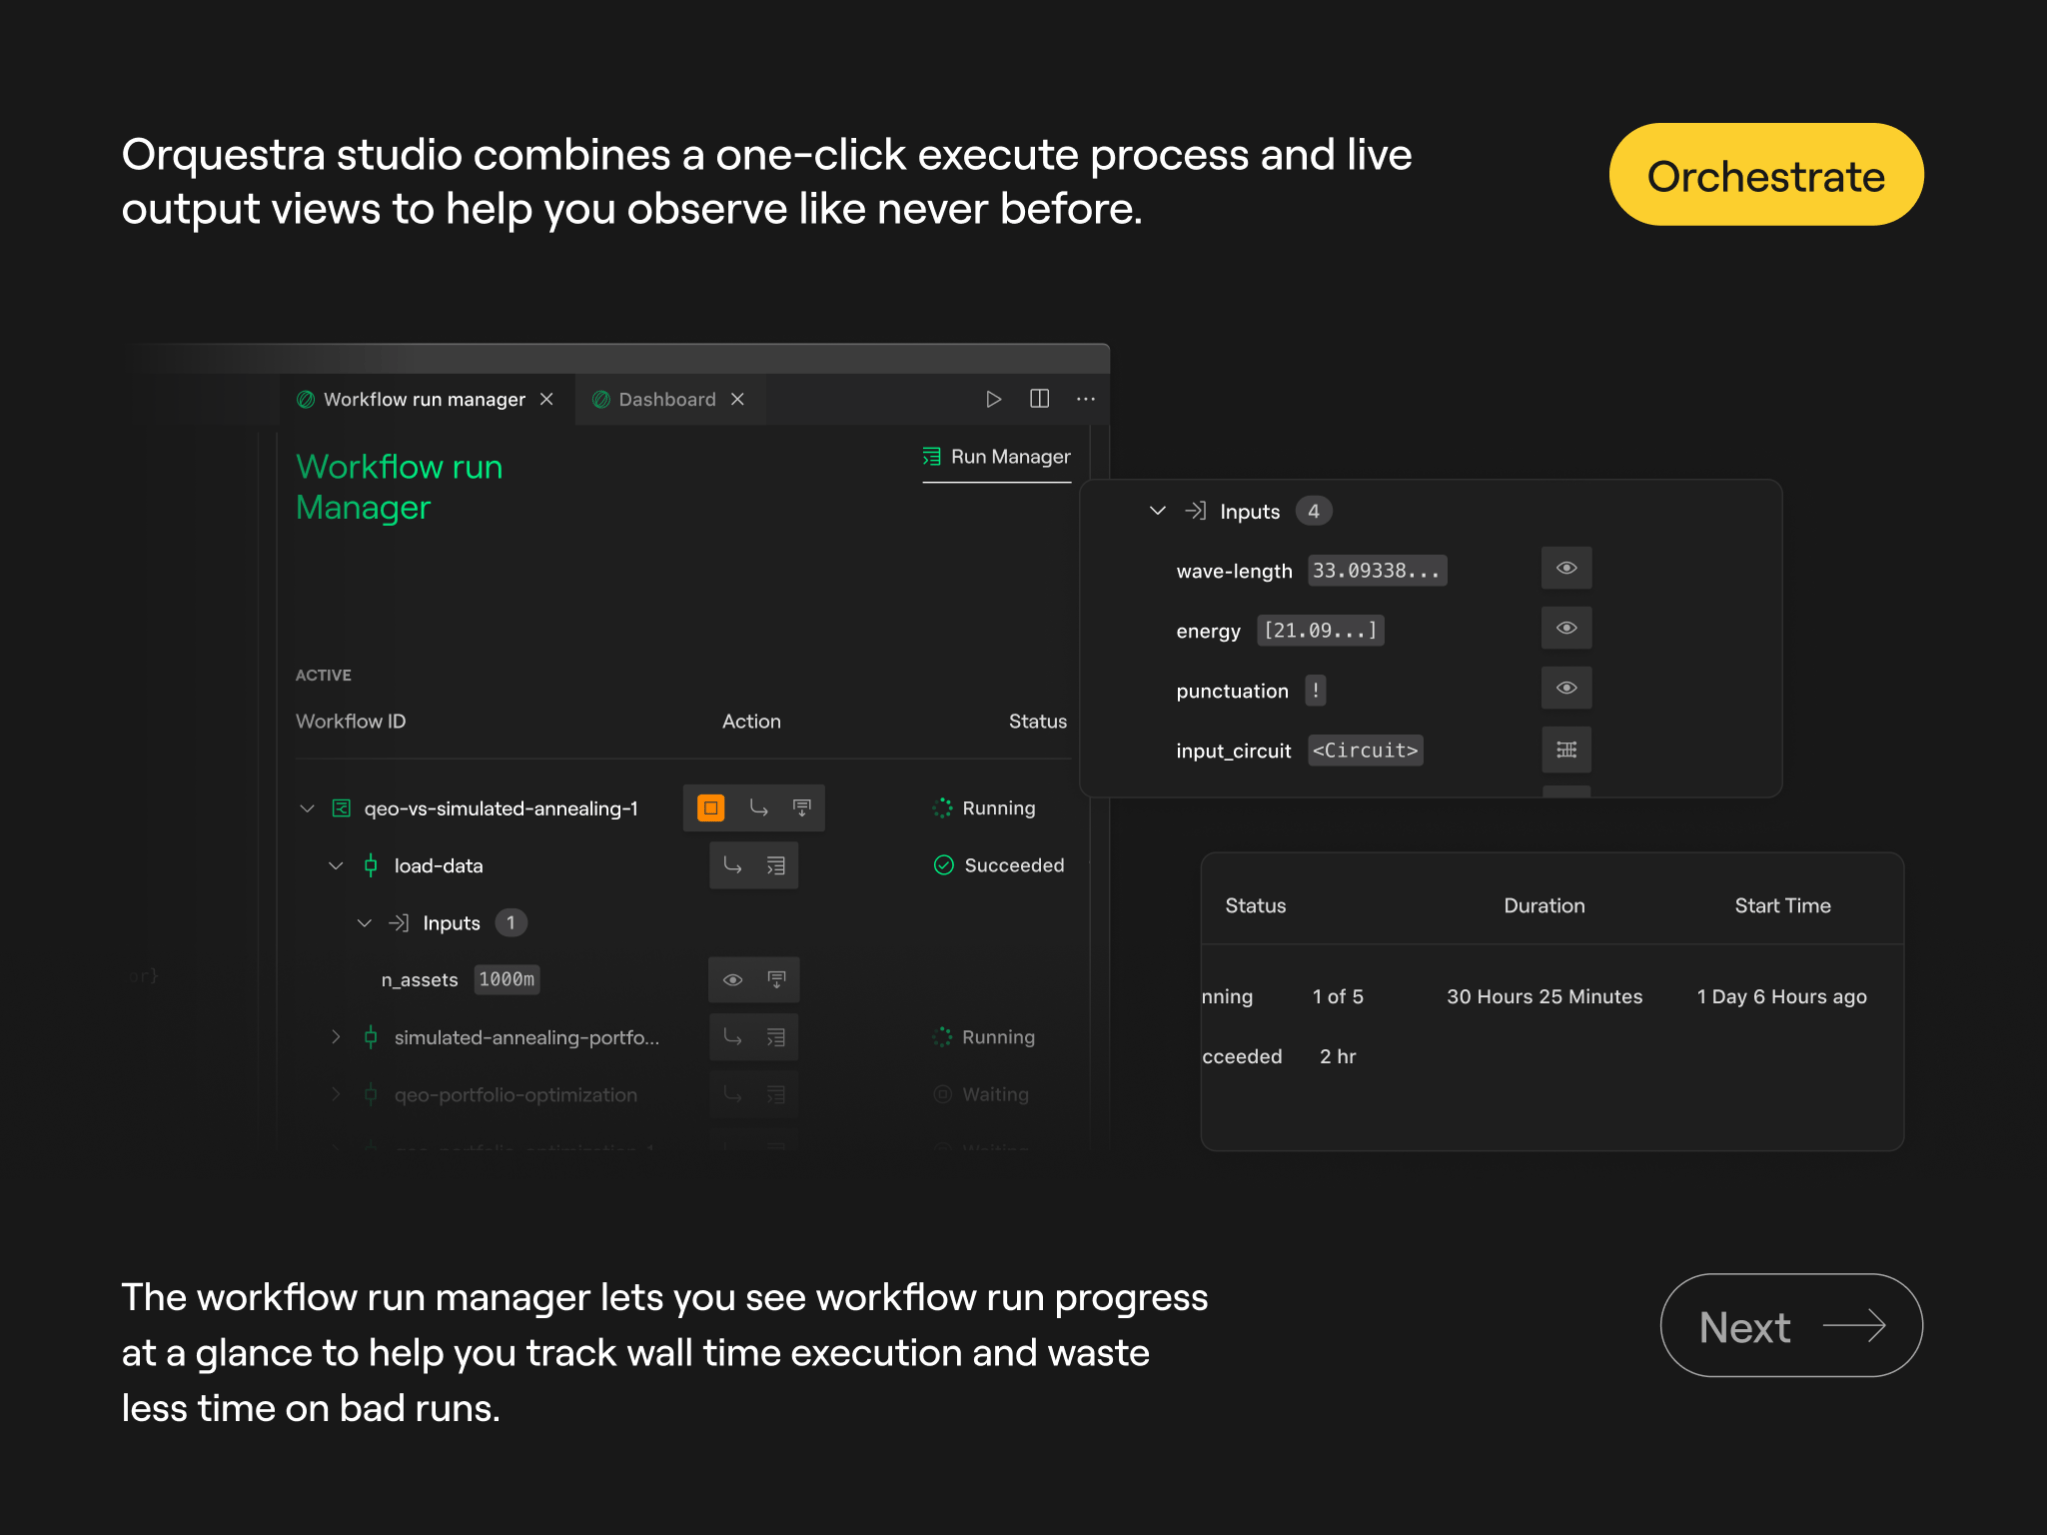Toggle eye preview for n_assets
This screenshot has width=2048, height=1535.
point(733,980)
